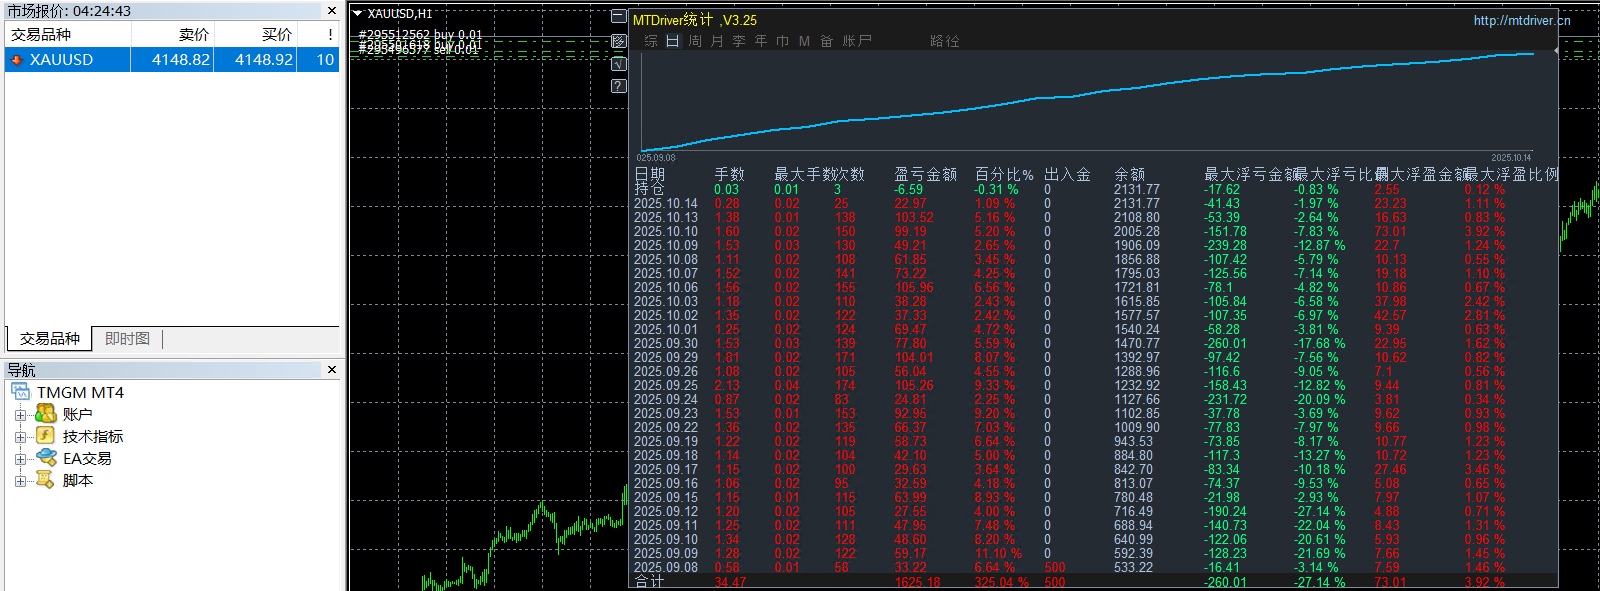This screenshot has height=591, width=1600.
Task: Click the 盈亏金额 column header
Action: (x=925, y=174)
